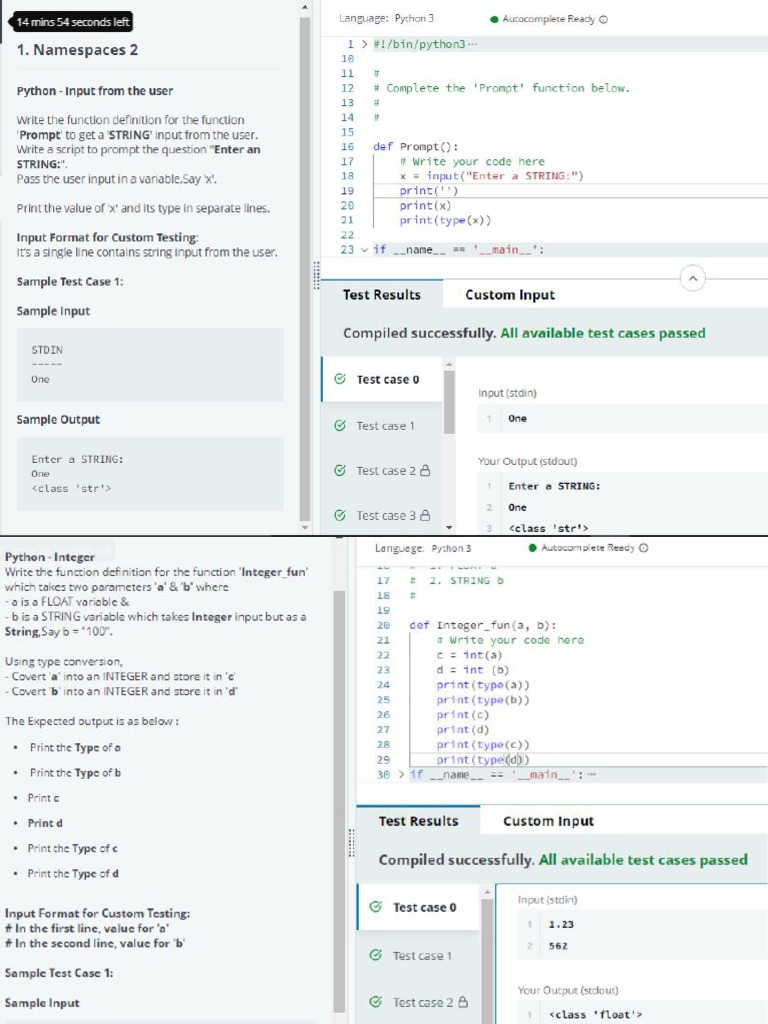768x1024 pixels.
Task: Click the panel resize handle left of the Integer_fun Test Results
Action: (x=351, y=839)
